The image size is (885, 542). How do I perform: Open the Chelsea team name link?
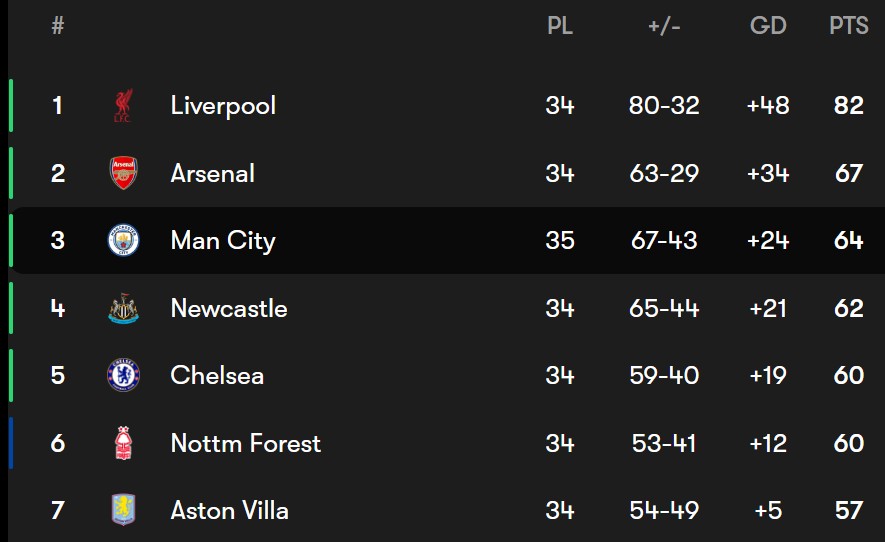click(x=217, y=375)
